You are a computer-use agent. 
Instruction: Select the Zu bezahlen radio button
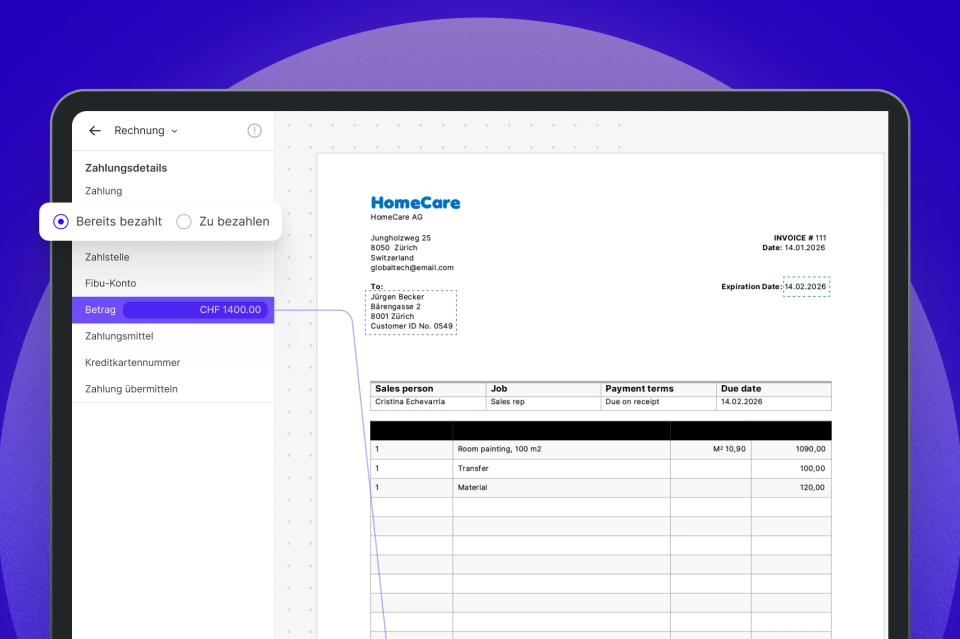(x=184, y=221)
